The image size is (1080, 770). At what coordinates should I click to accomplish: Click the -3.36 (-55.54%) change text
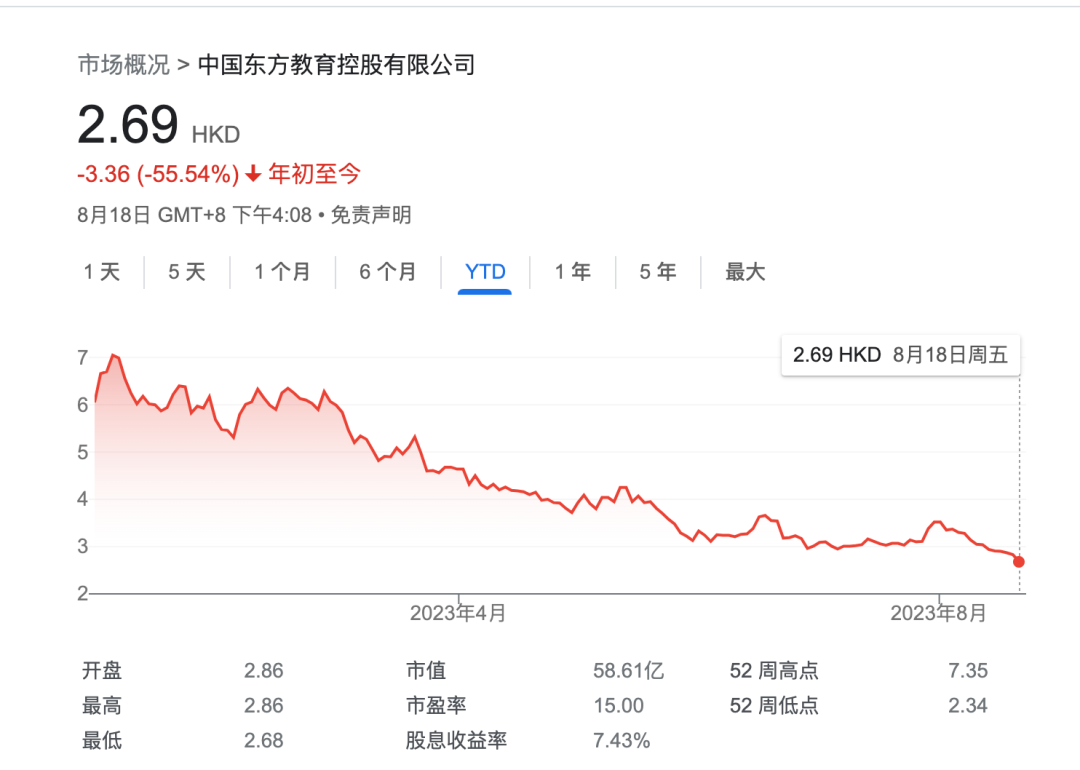click(158, 174)
